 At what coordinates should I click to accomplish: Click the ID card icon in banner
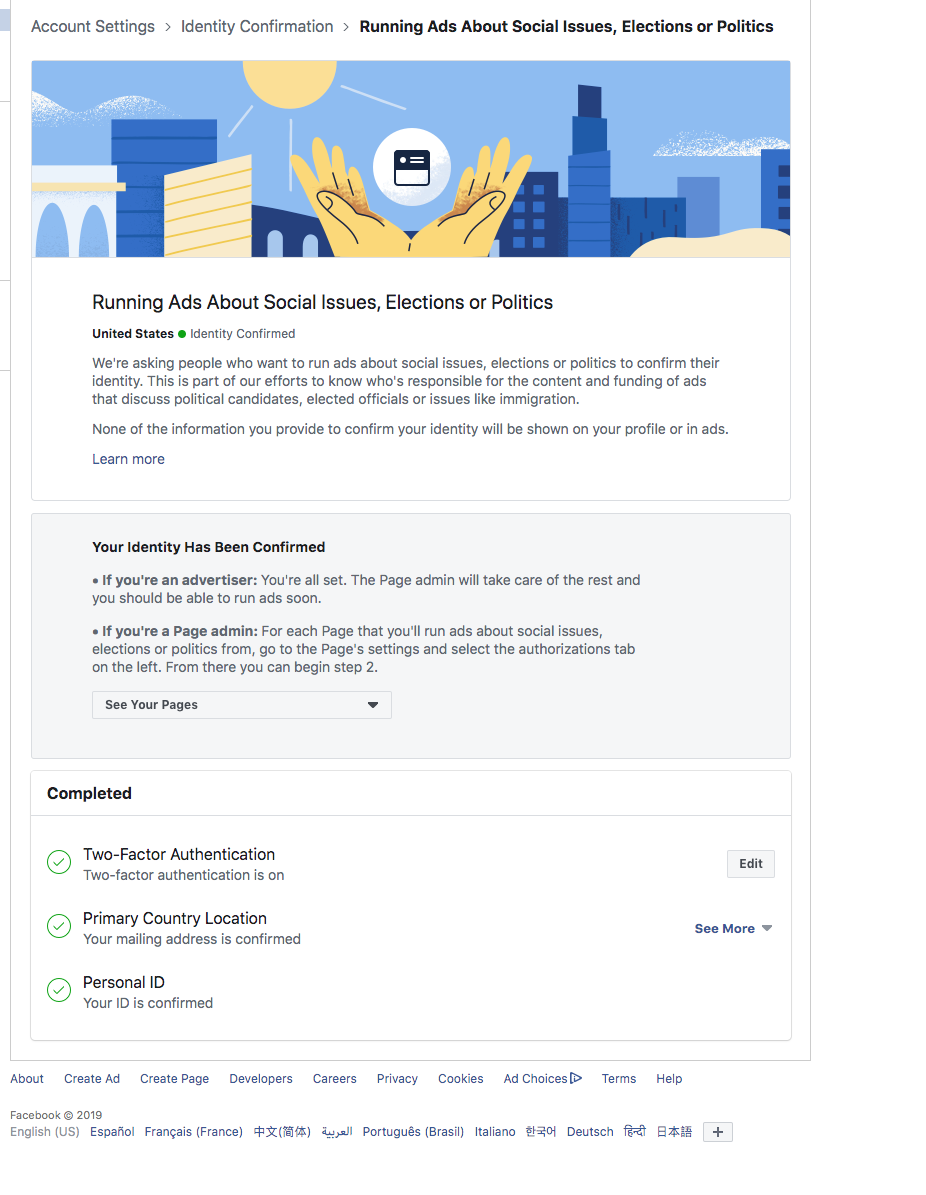coord(412,168)
